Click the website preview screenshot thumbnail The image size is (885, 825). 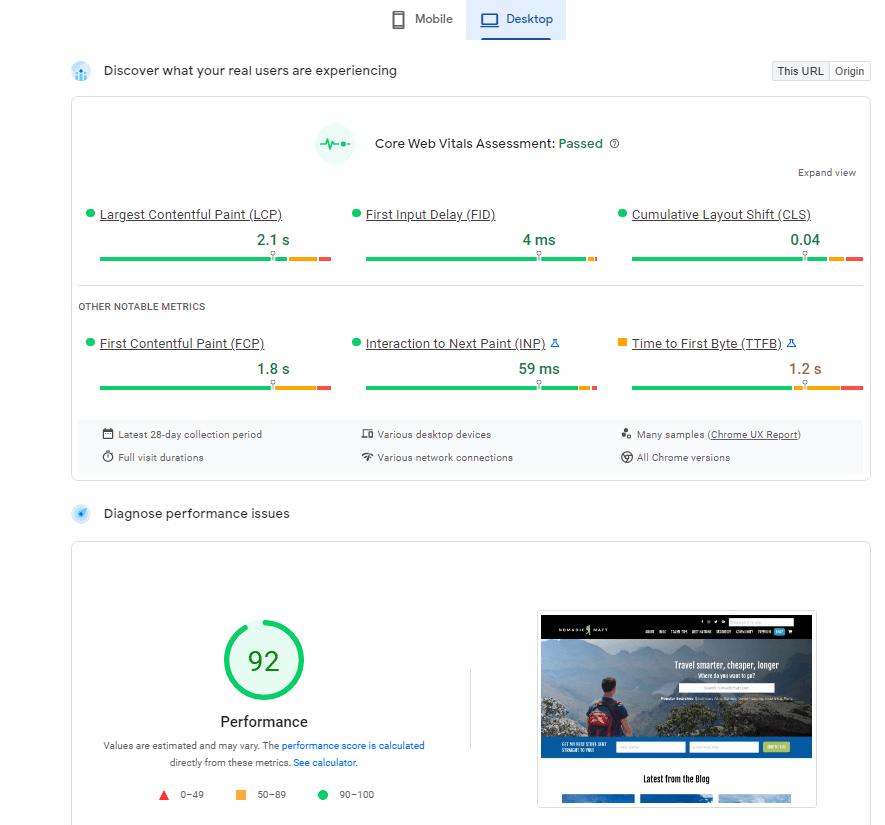coord(676,708)
